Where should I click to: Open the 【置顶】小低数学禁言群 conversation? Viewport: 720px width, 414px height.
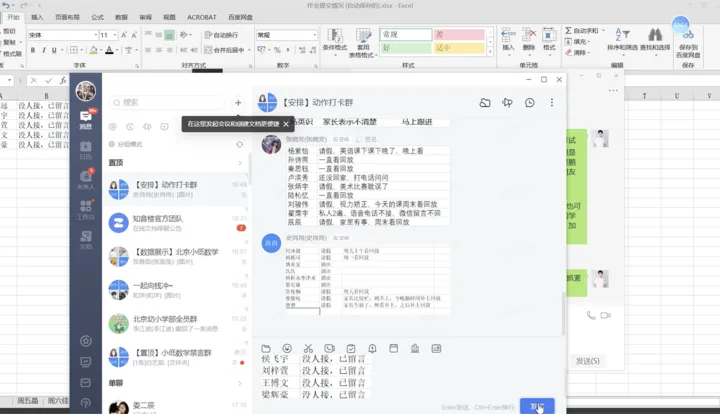click(177, 357)
